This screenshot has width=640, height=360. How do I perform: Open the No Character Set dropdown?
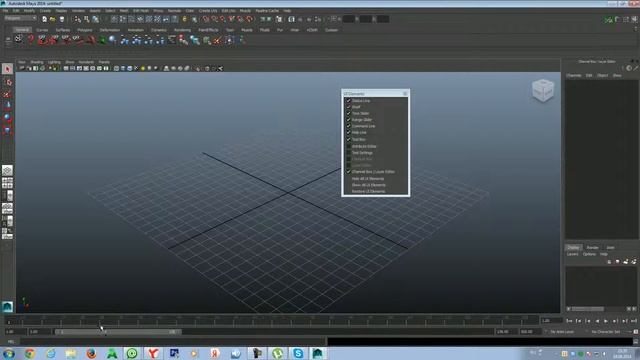(606, 332)
